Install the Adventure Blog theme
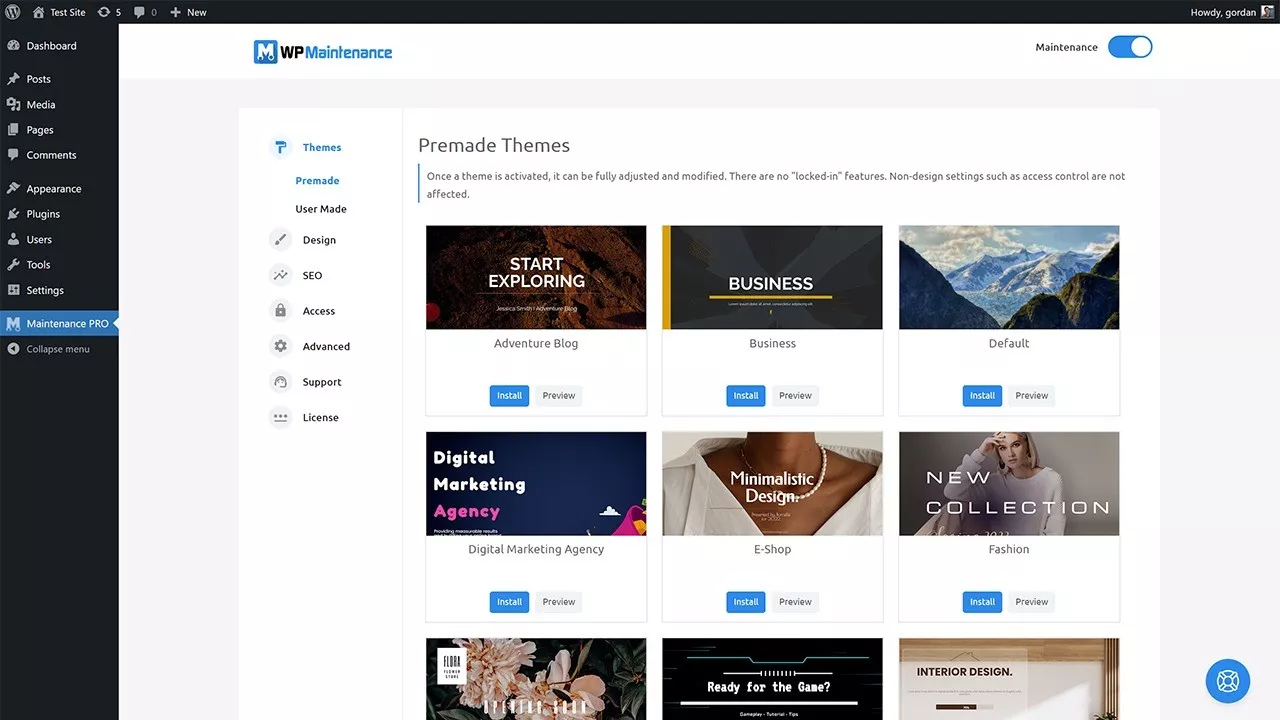1280x720 pixels. click(x=509, y=396)
